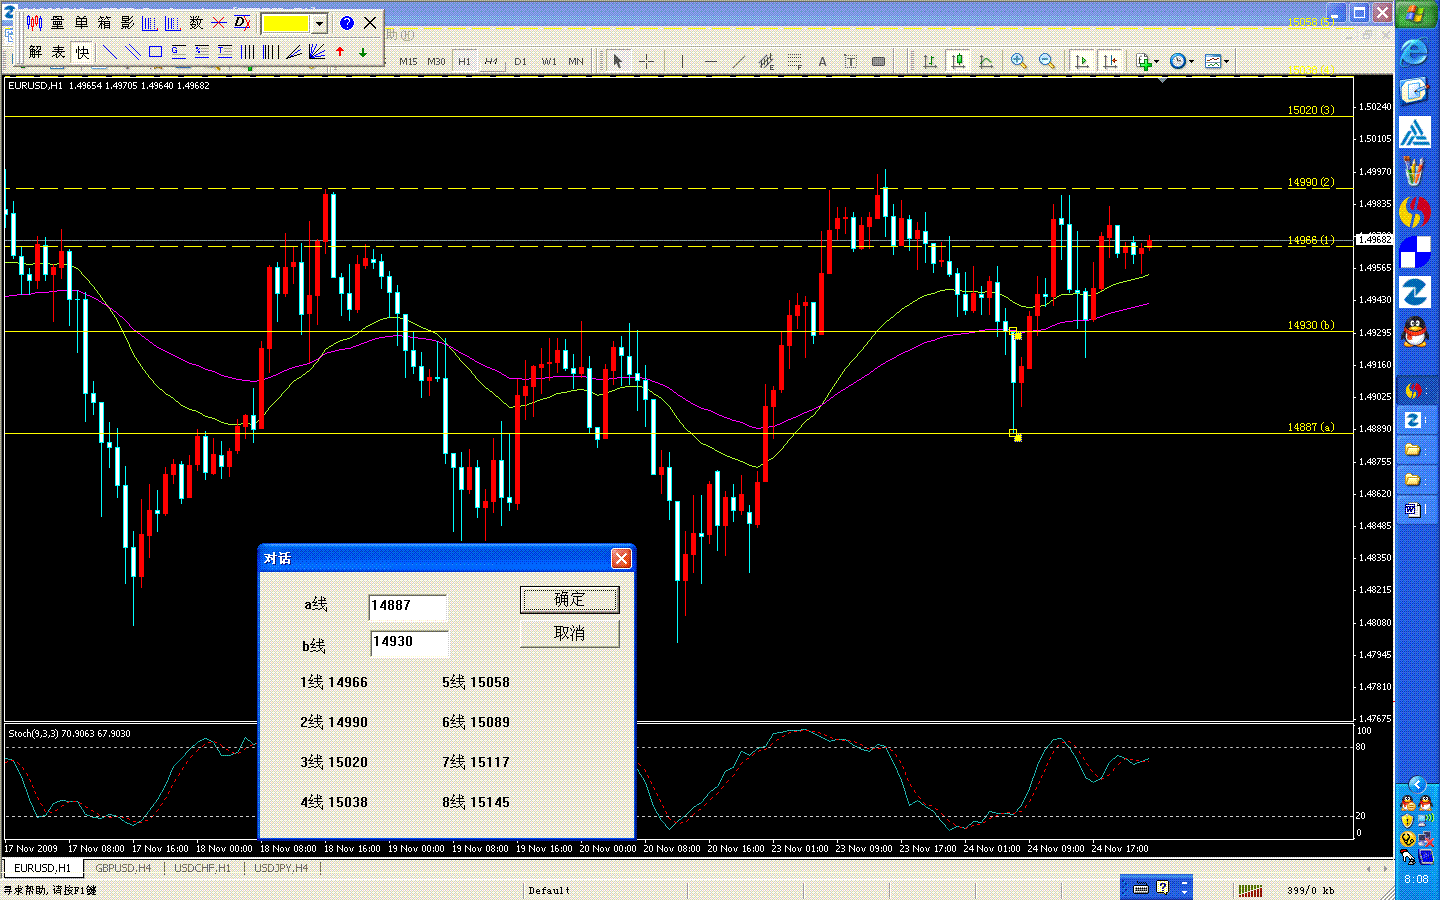
Task: Click the language bar keyboard icon
Action: coord(1141,888)
